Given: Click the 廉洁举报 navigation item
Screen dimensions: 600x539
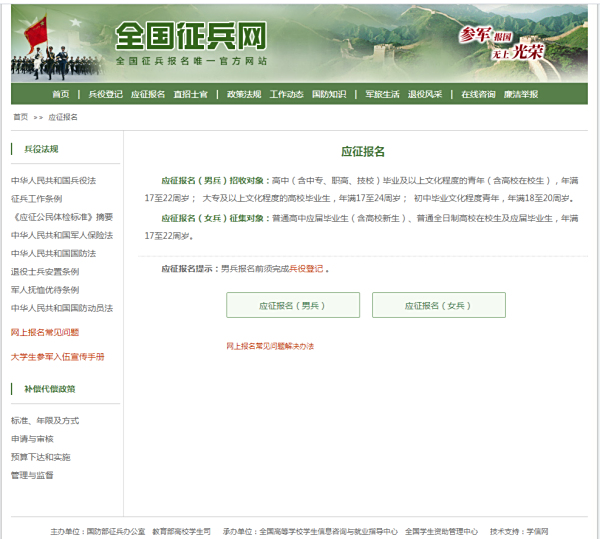Looking at the screenshot, I should [521, 94].
